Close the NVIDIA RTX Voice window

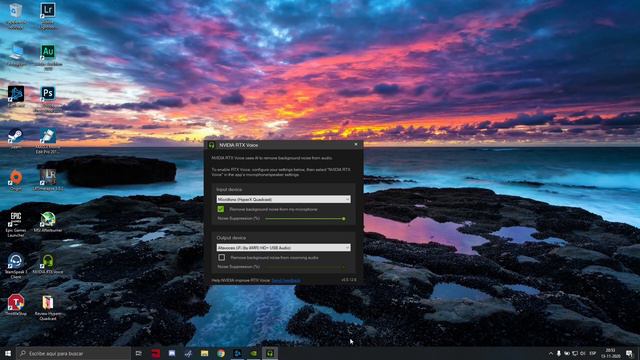coord(356,144)
